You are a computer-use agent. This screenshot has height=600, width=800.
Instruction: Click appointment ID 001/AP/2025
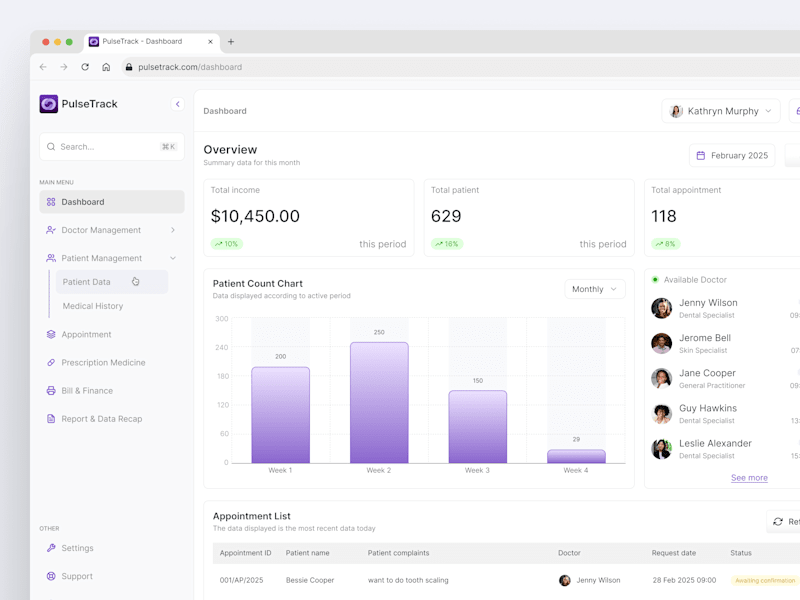coord(241,581)
